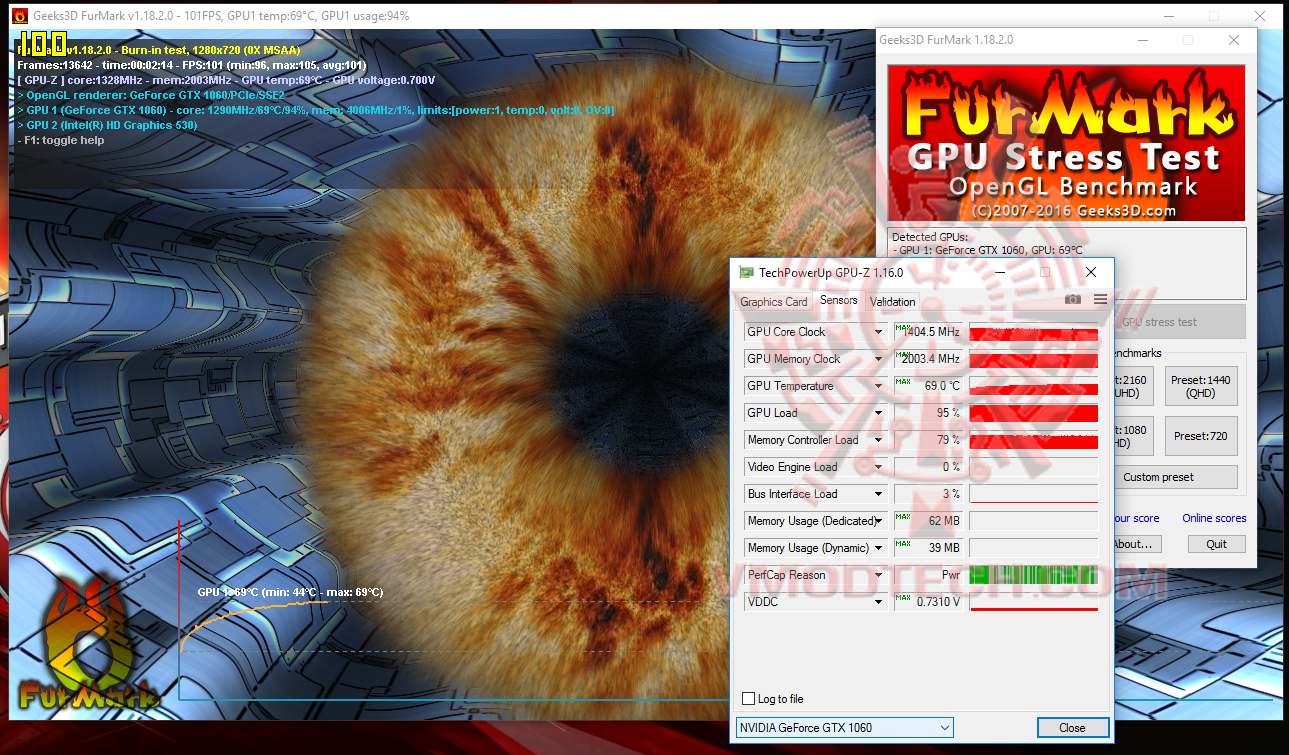Click the 'GPU 2 (Intel(R) HD Graphics 530)' line
This screenshot has width=1289, height=755.
pos(107,126)
